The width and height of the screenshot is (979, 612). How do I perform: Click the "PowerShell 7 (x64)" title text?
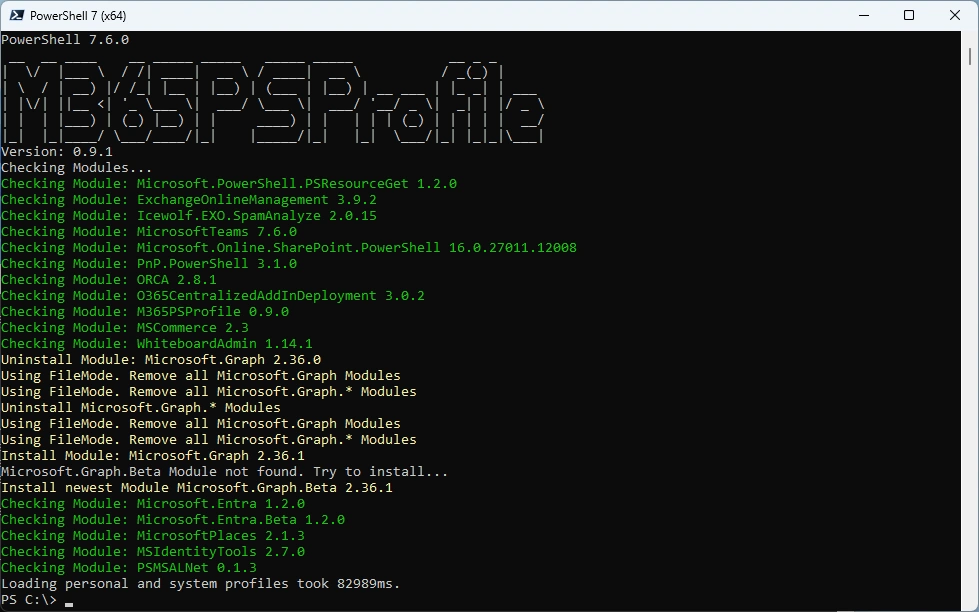click(x=78, y=16)
